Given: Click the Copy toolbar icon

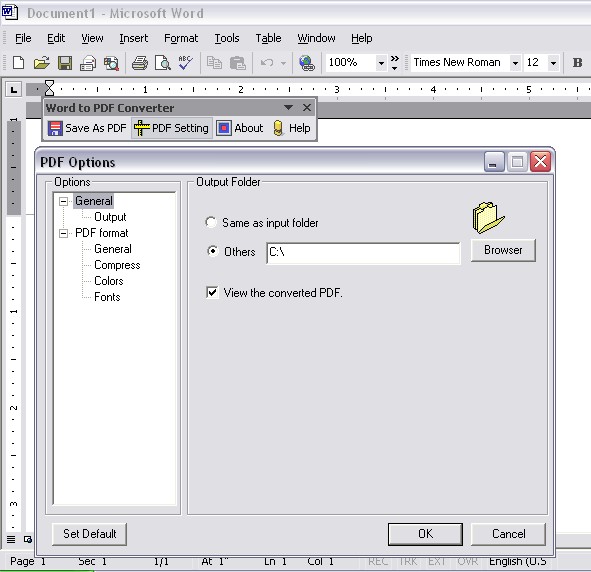Looking at the screenshot, I should coord(214,63).
